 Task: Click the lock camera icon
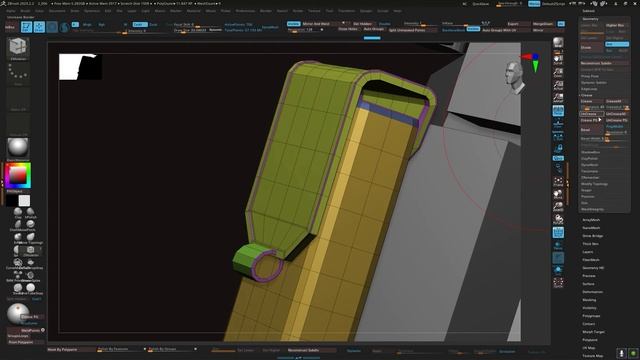pos(558,148)
